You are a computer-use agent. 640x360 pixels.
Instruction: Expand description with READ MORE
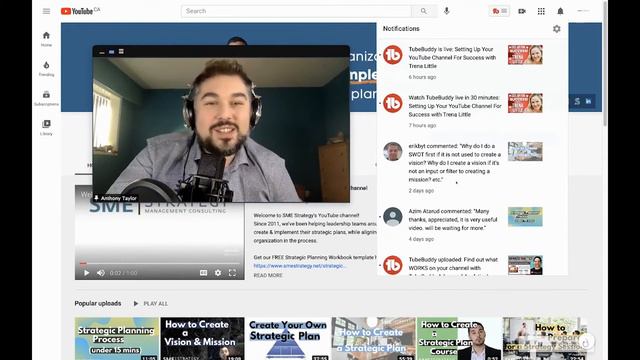click(x=268, y=276)
